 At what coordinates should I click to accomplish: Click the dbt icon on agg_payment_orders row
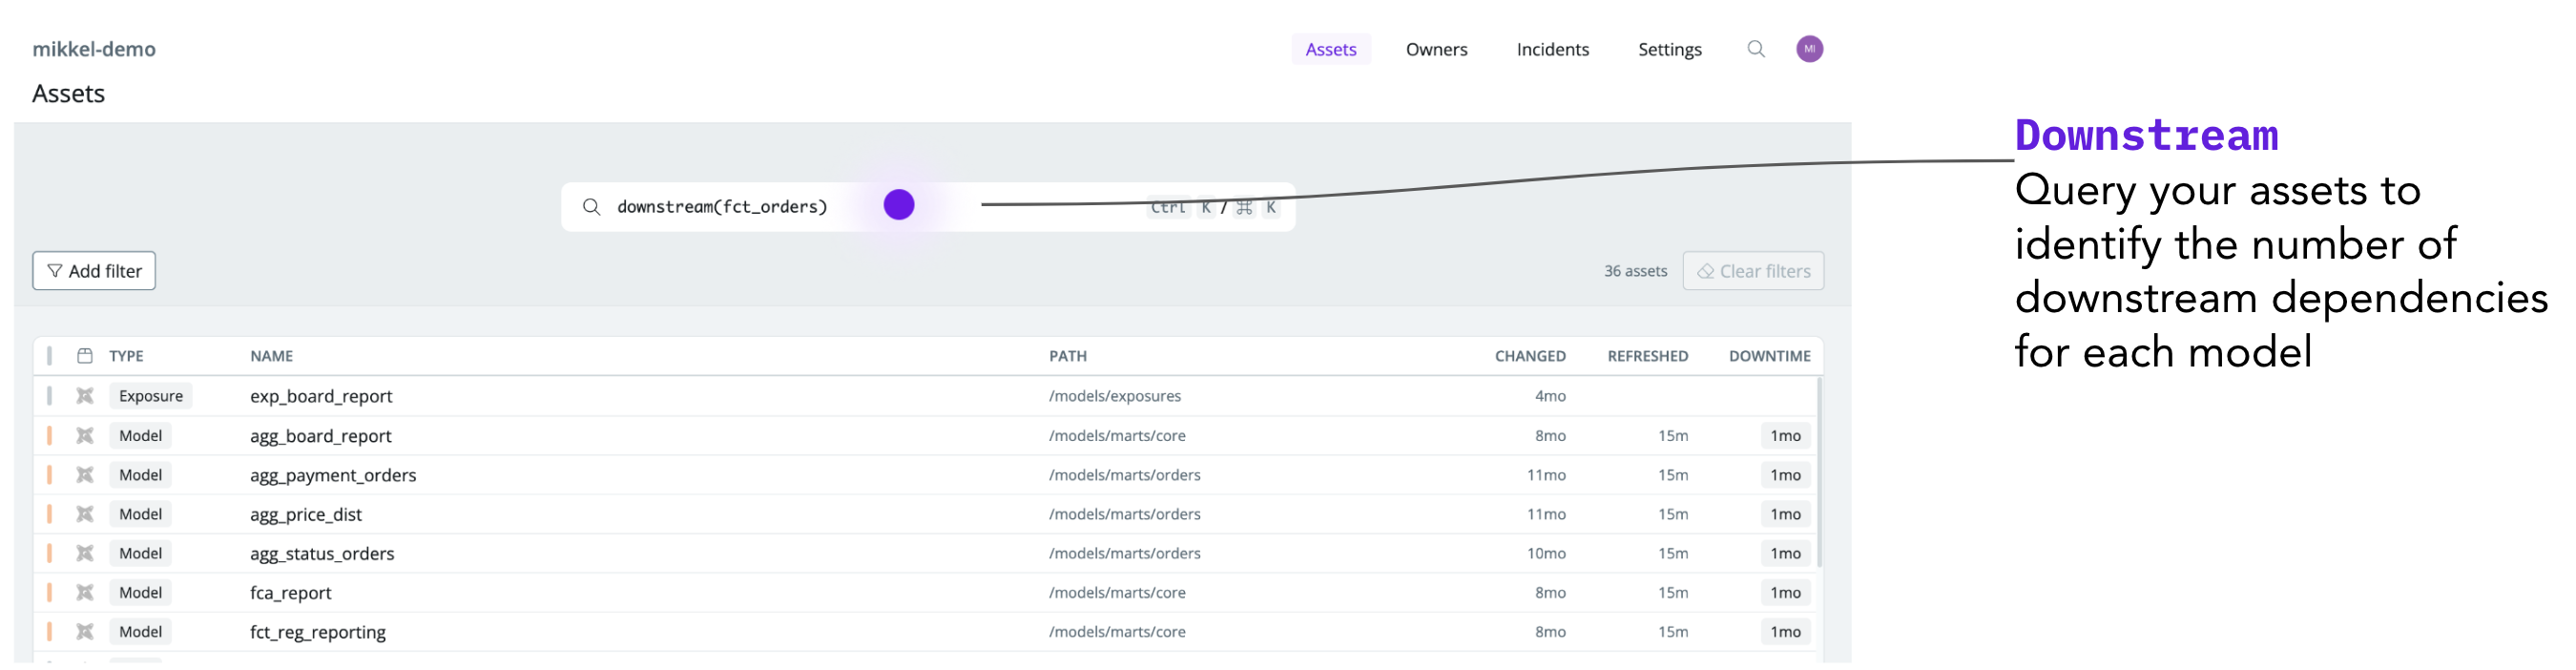[x=85, y=475]
